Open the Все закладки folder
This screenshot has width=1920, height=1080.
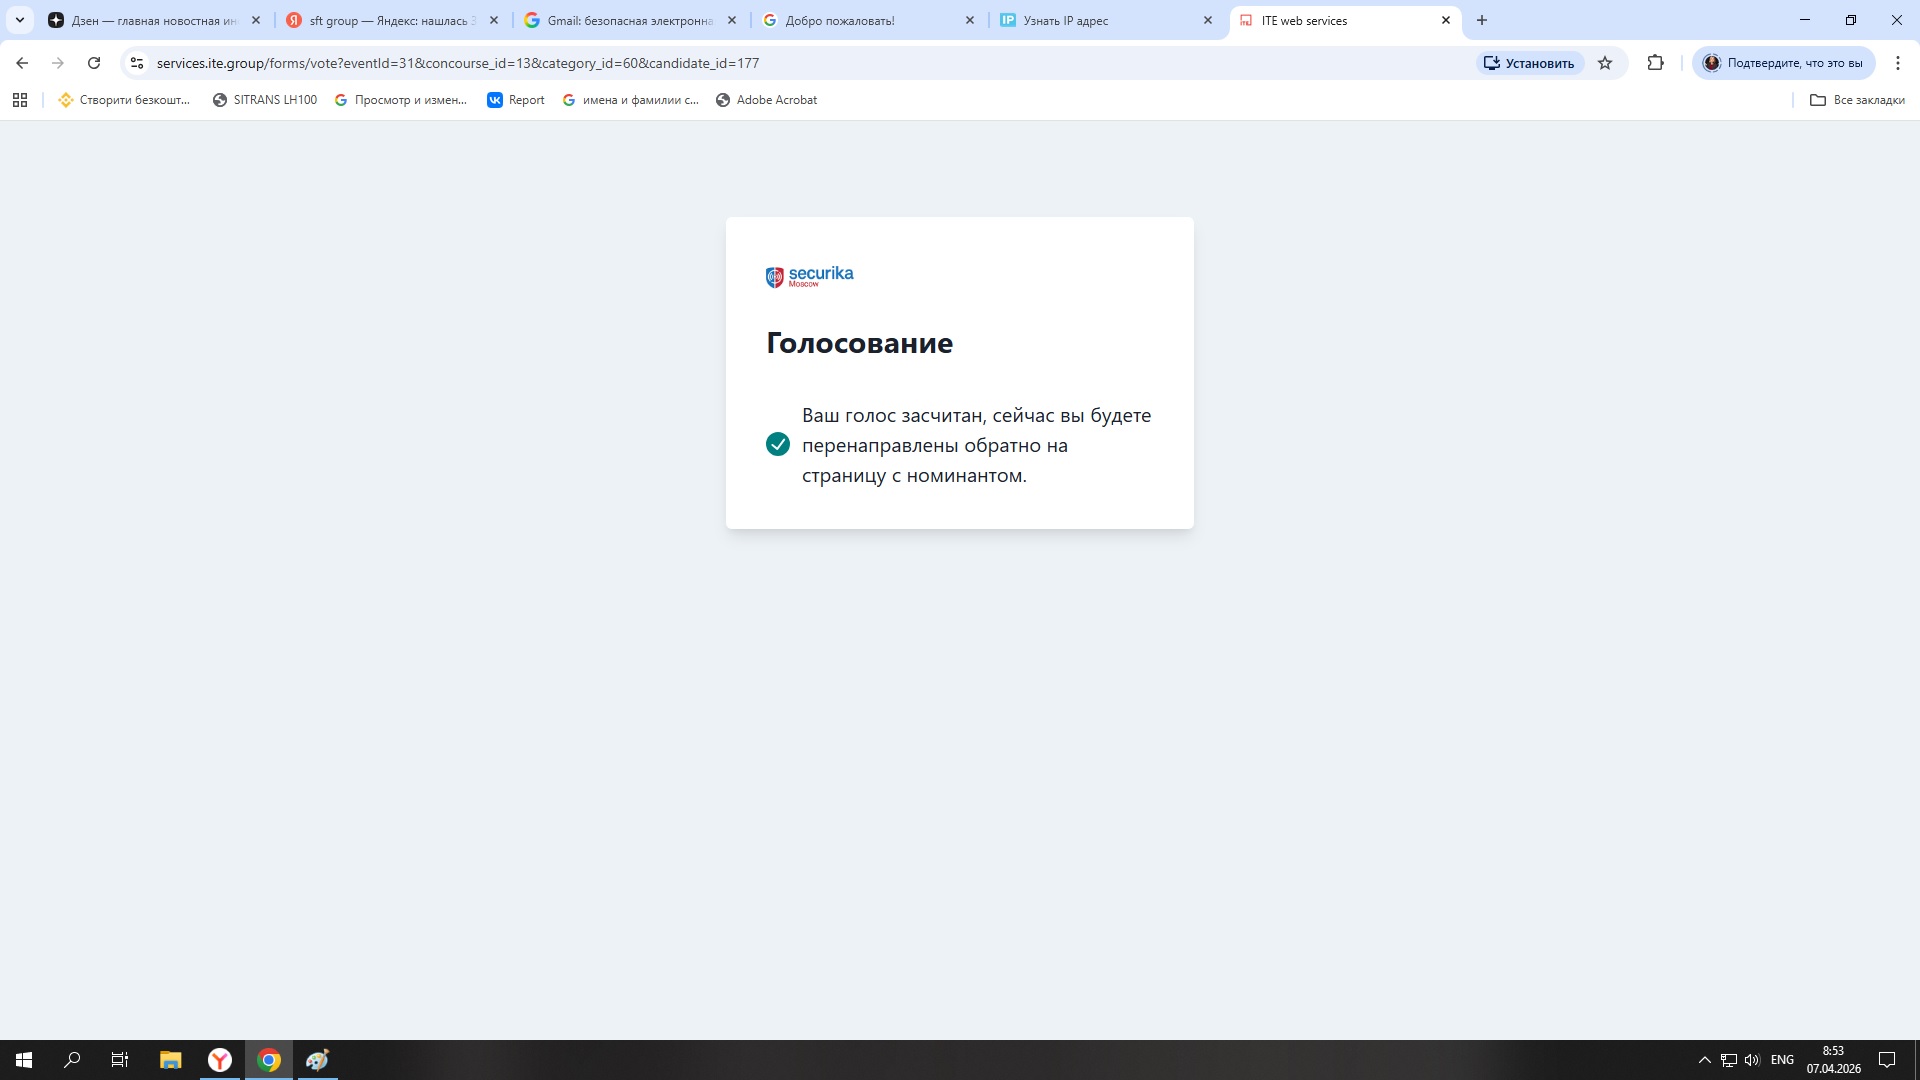(1857, 100)
